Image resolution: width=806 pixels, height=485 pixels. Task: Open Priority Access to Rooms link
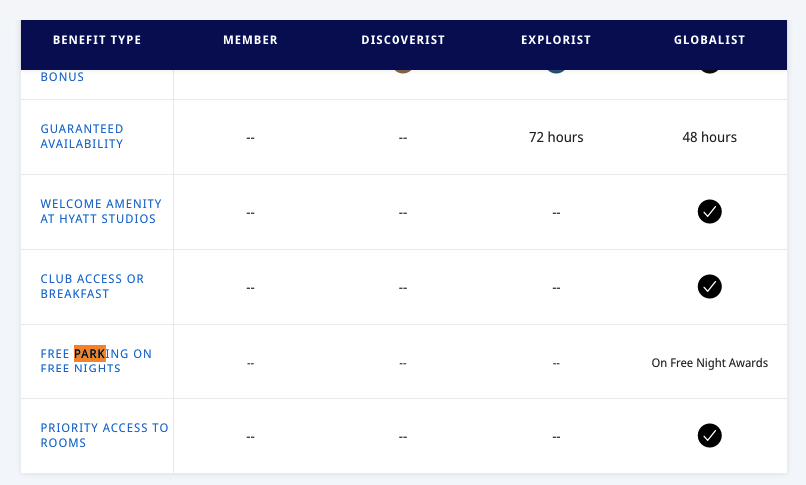tap(104, 435)
